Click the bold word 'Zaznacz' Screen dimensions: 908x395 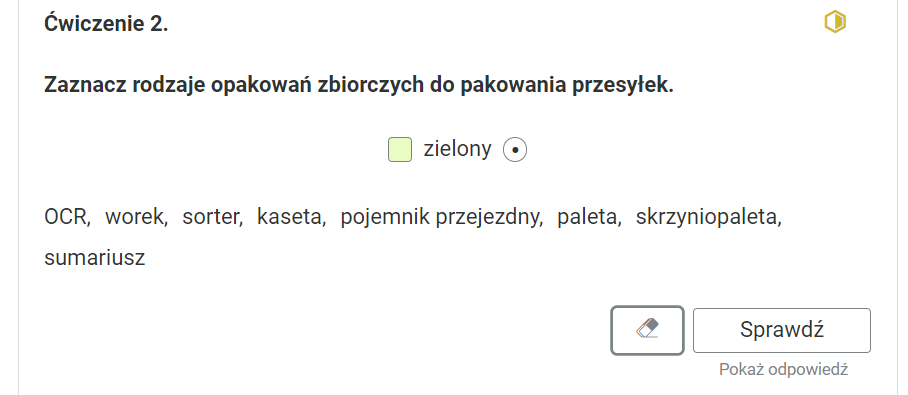[86, 85]
